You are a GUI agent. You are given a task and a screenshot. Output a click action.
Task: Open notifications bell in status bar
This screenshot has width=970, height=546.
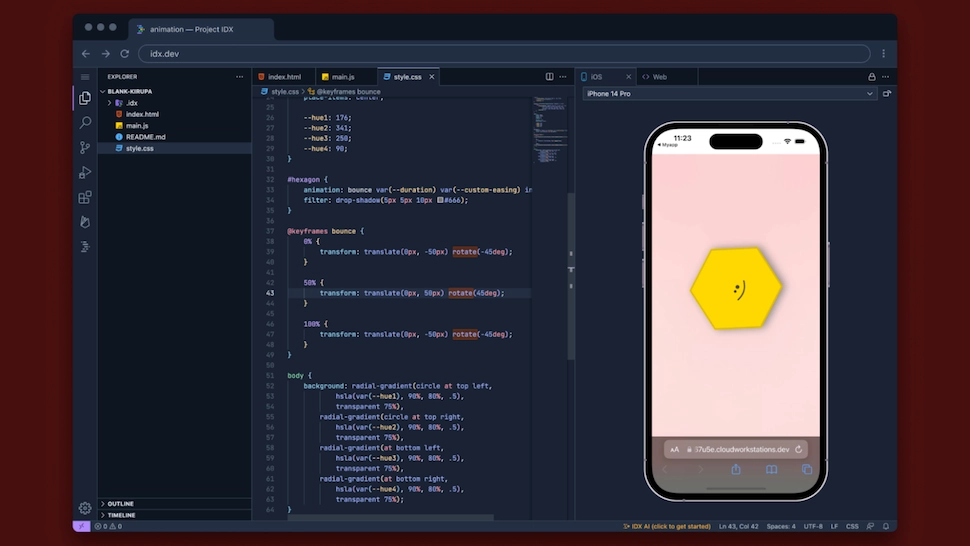[x=886, y=526]
